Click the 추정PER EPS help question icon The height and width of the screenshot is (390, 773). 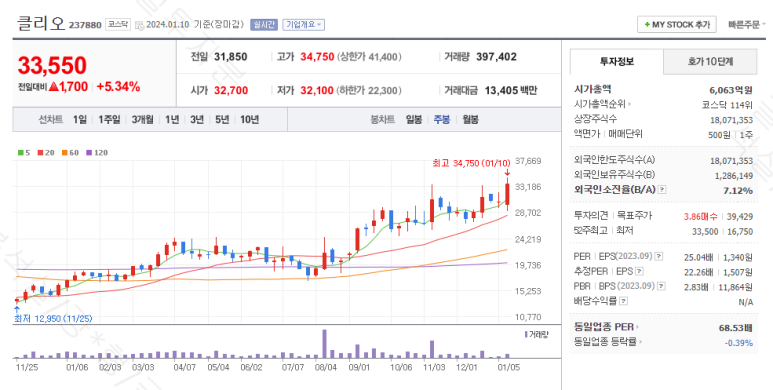pyautogui.click(x=639, y=271)
